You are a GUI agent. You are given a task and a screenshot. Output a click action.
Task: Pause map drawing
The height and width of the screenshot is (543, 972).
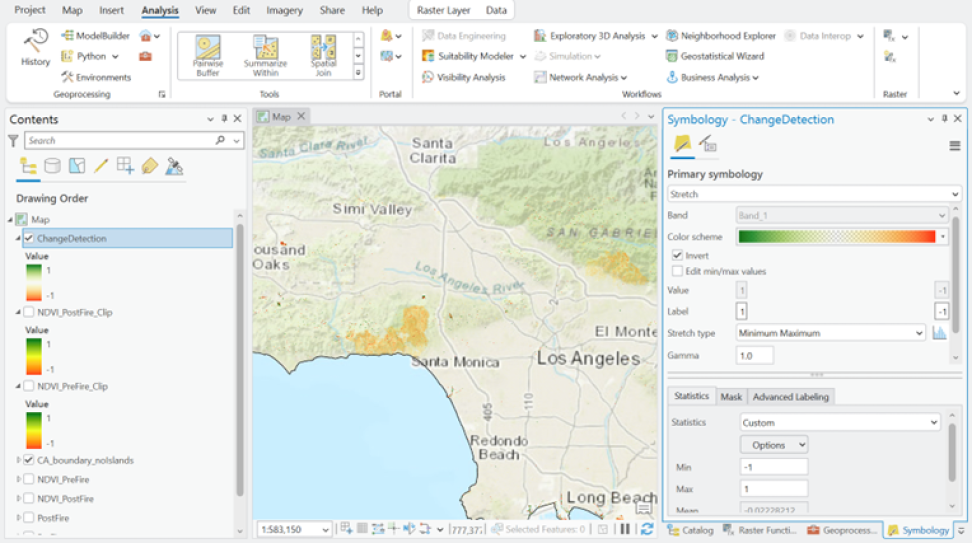pyautogui.click(x=625, y=529)
